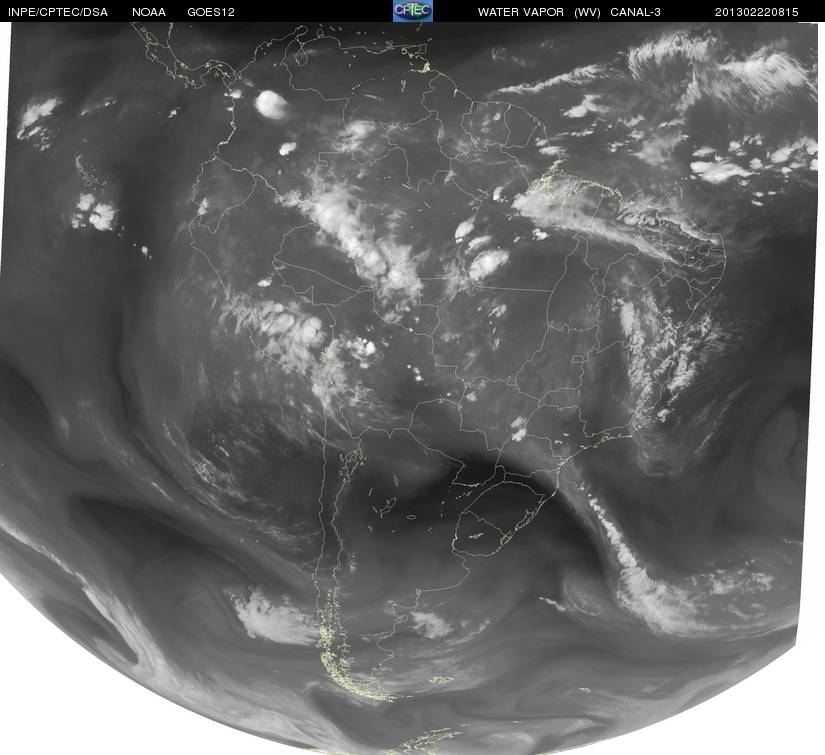Click the 201302220815 timestamp

coord(757,12)
